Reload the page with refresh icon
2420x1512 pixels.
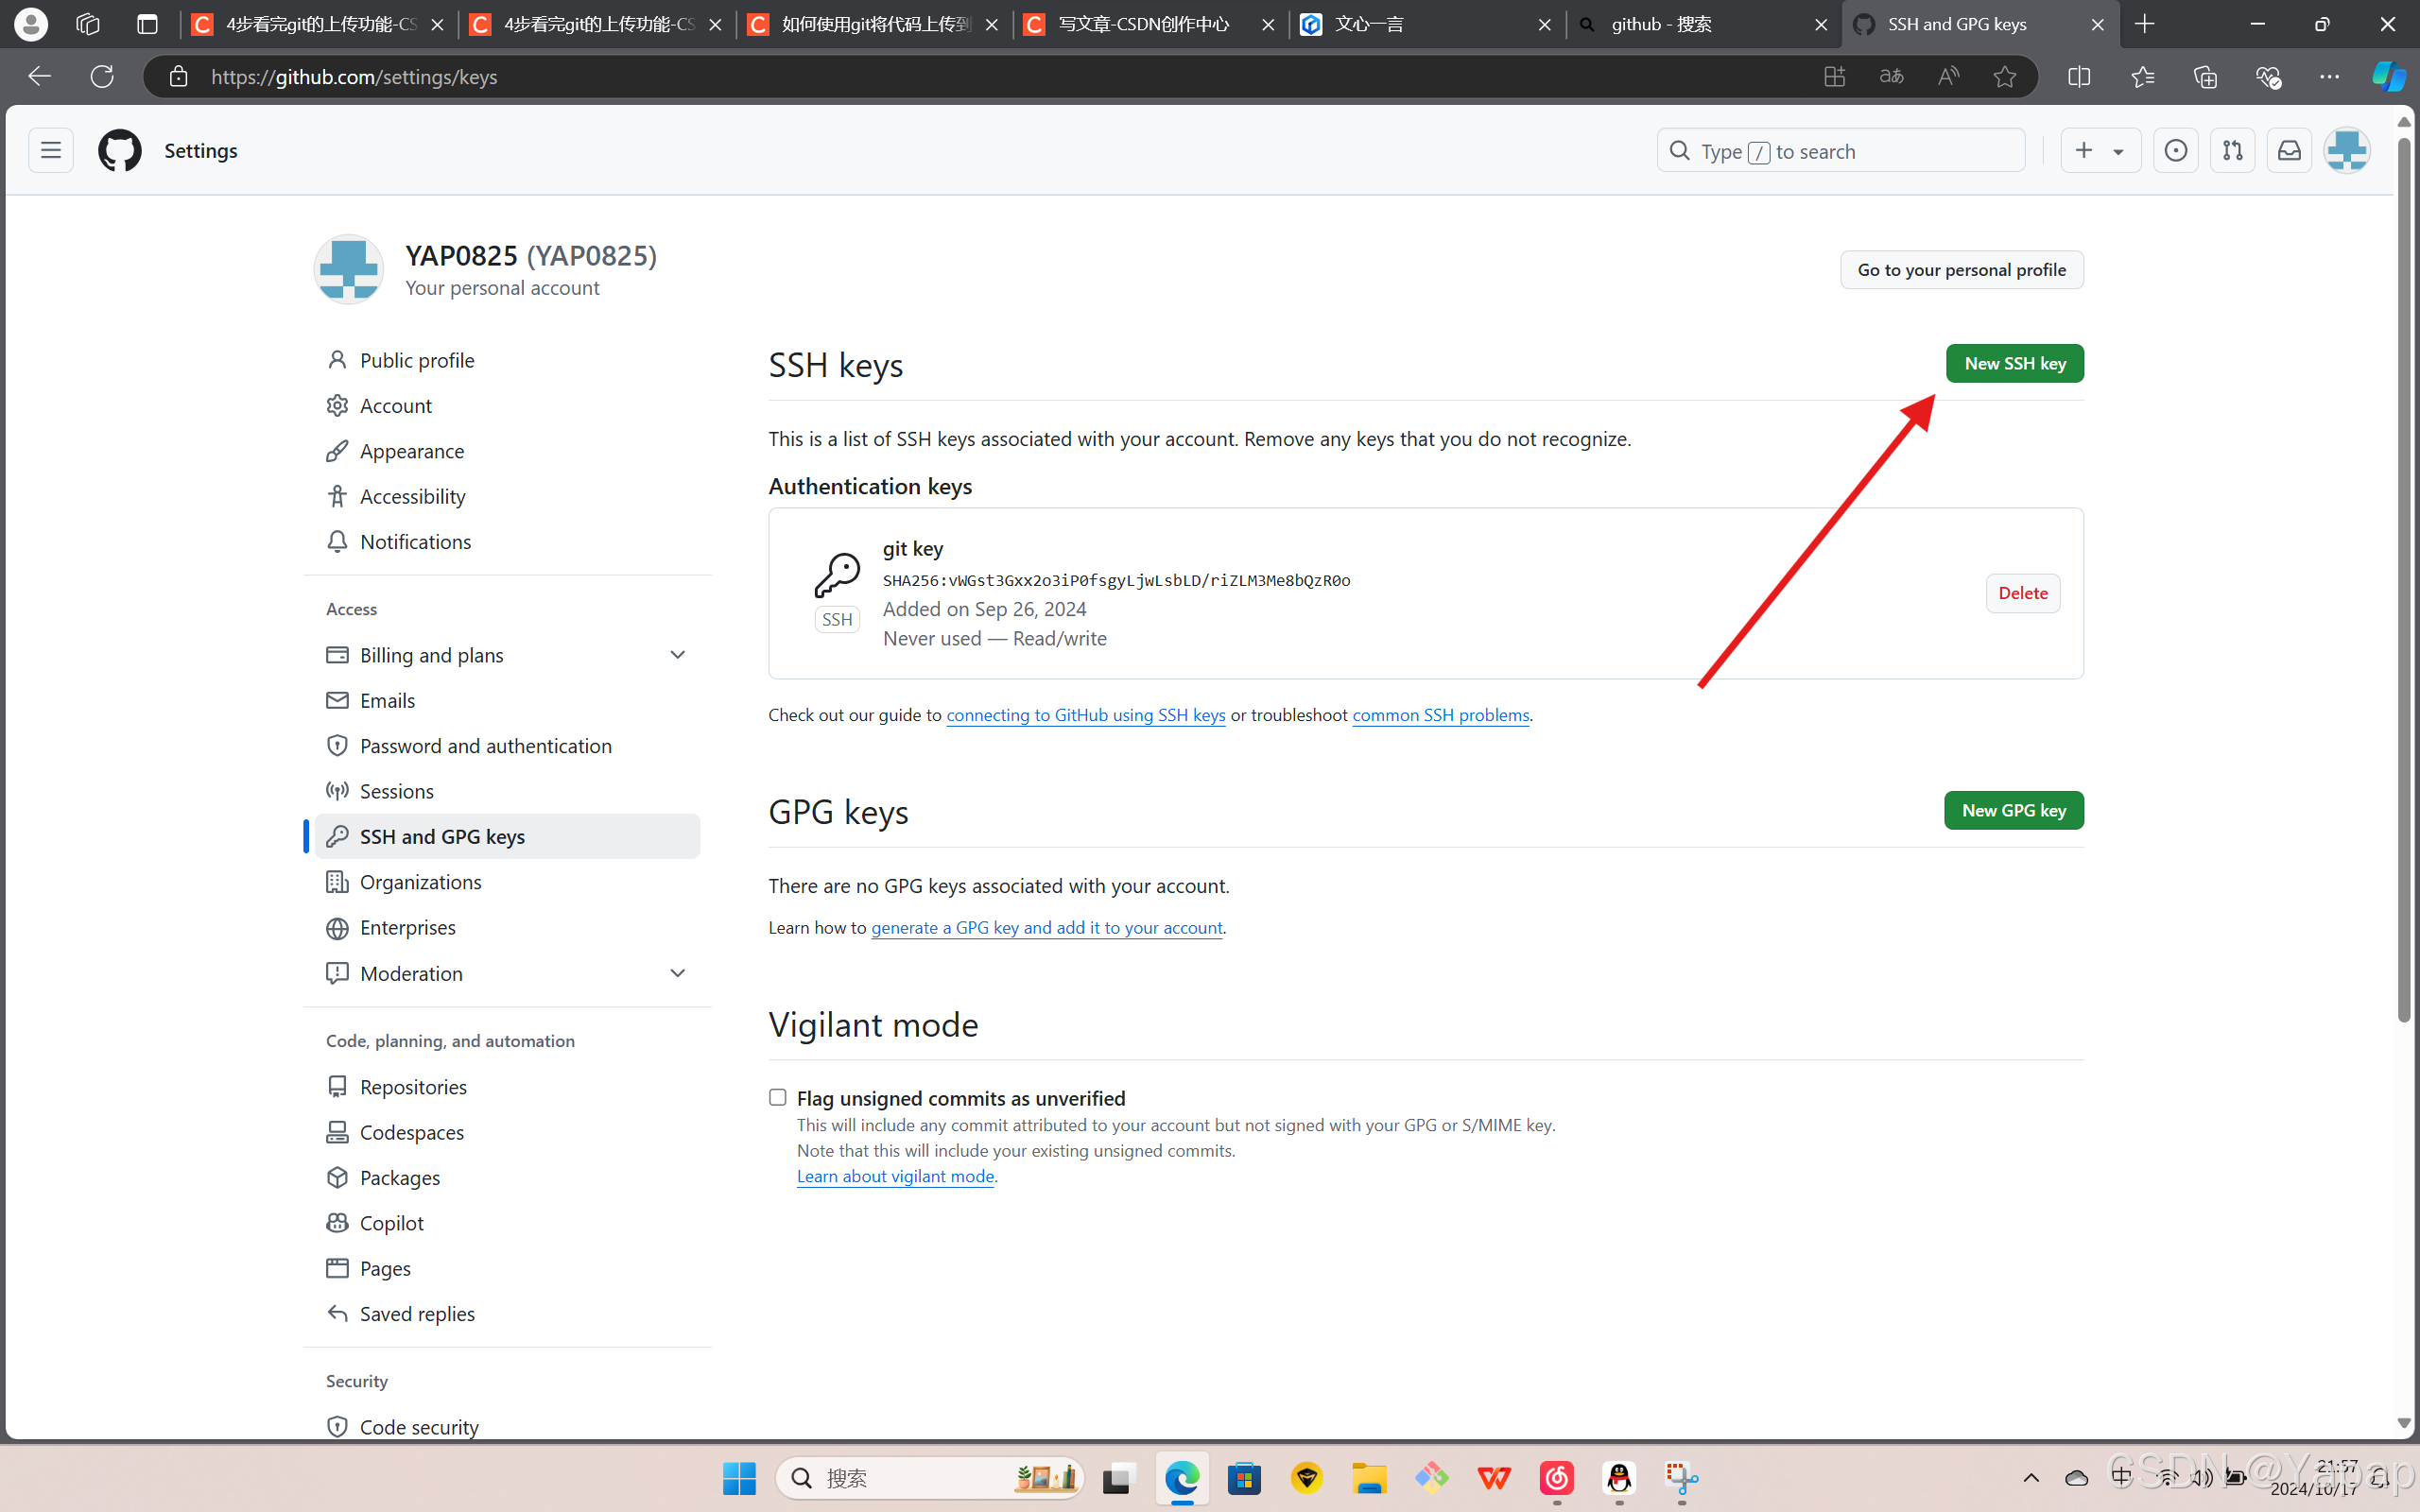pos(102,76)
